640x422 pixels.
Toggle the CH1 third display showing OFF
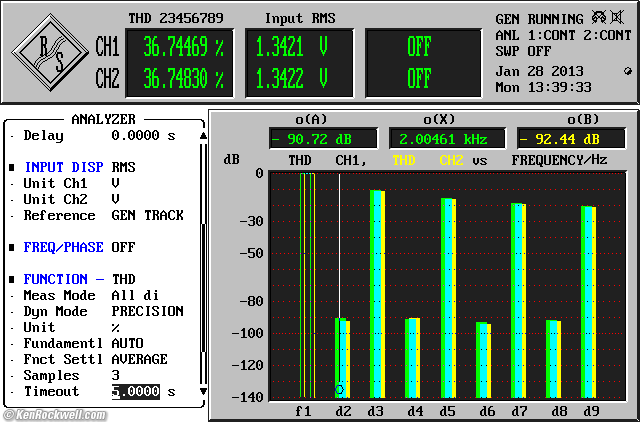(x=419, y=46)
